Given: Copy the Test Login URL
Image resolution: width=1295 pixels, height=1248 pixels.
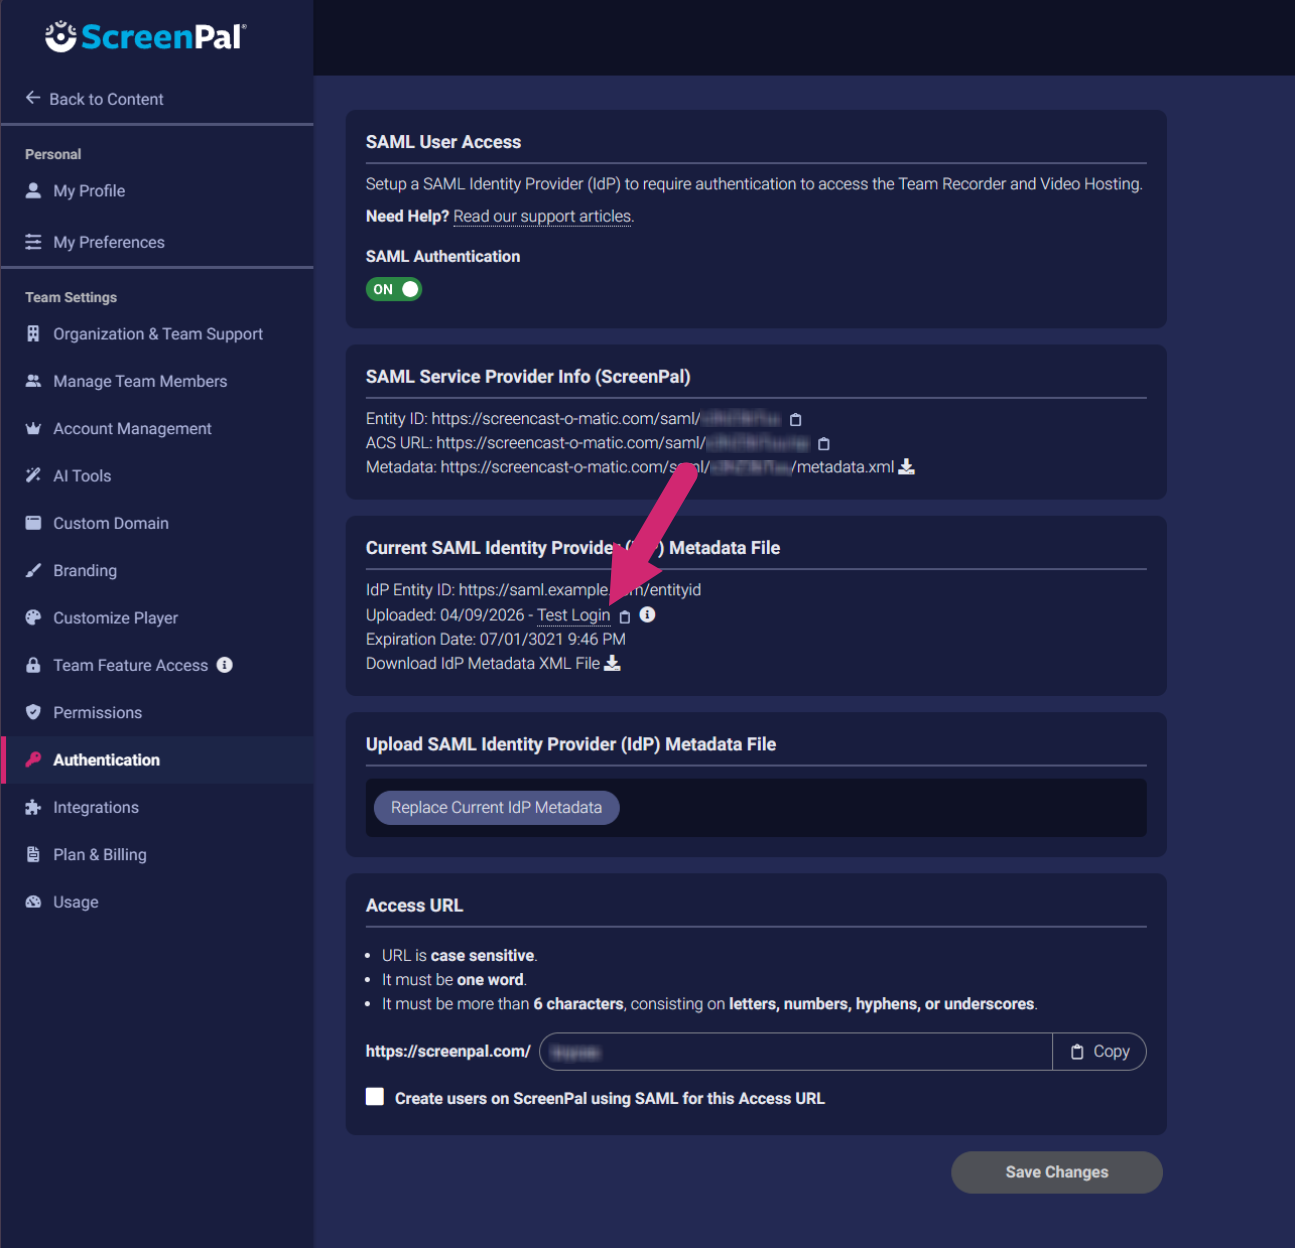Looking at the screenshot, I should click(625, 617).
